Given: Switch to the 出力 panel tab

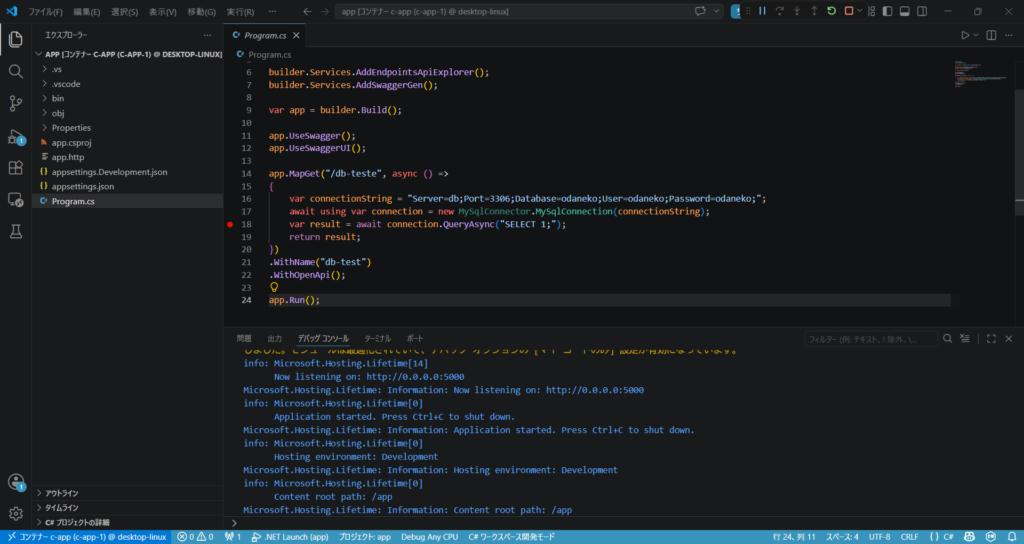Looking at the screenshot, I should coord(274,338).
